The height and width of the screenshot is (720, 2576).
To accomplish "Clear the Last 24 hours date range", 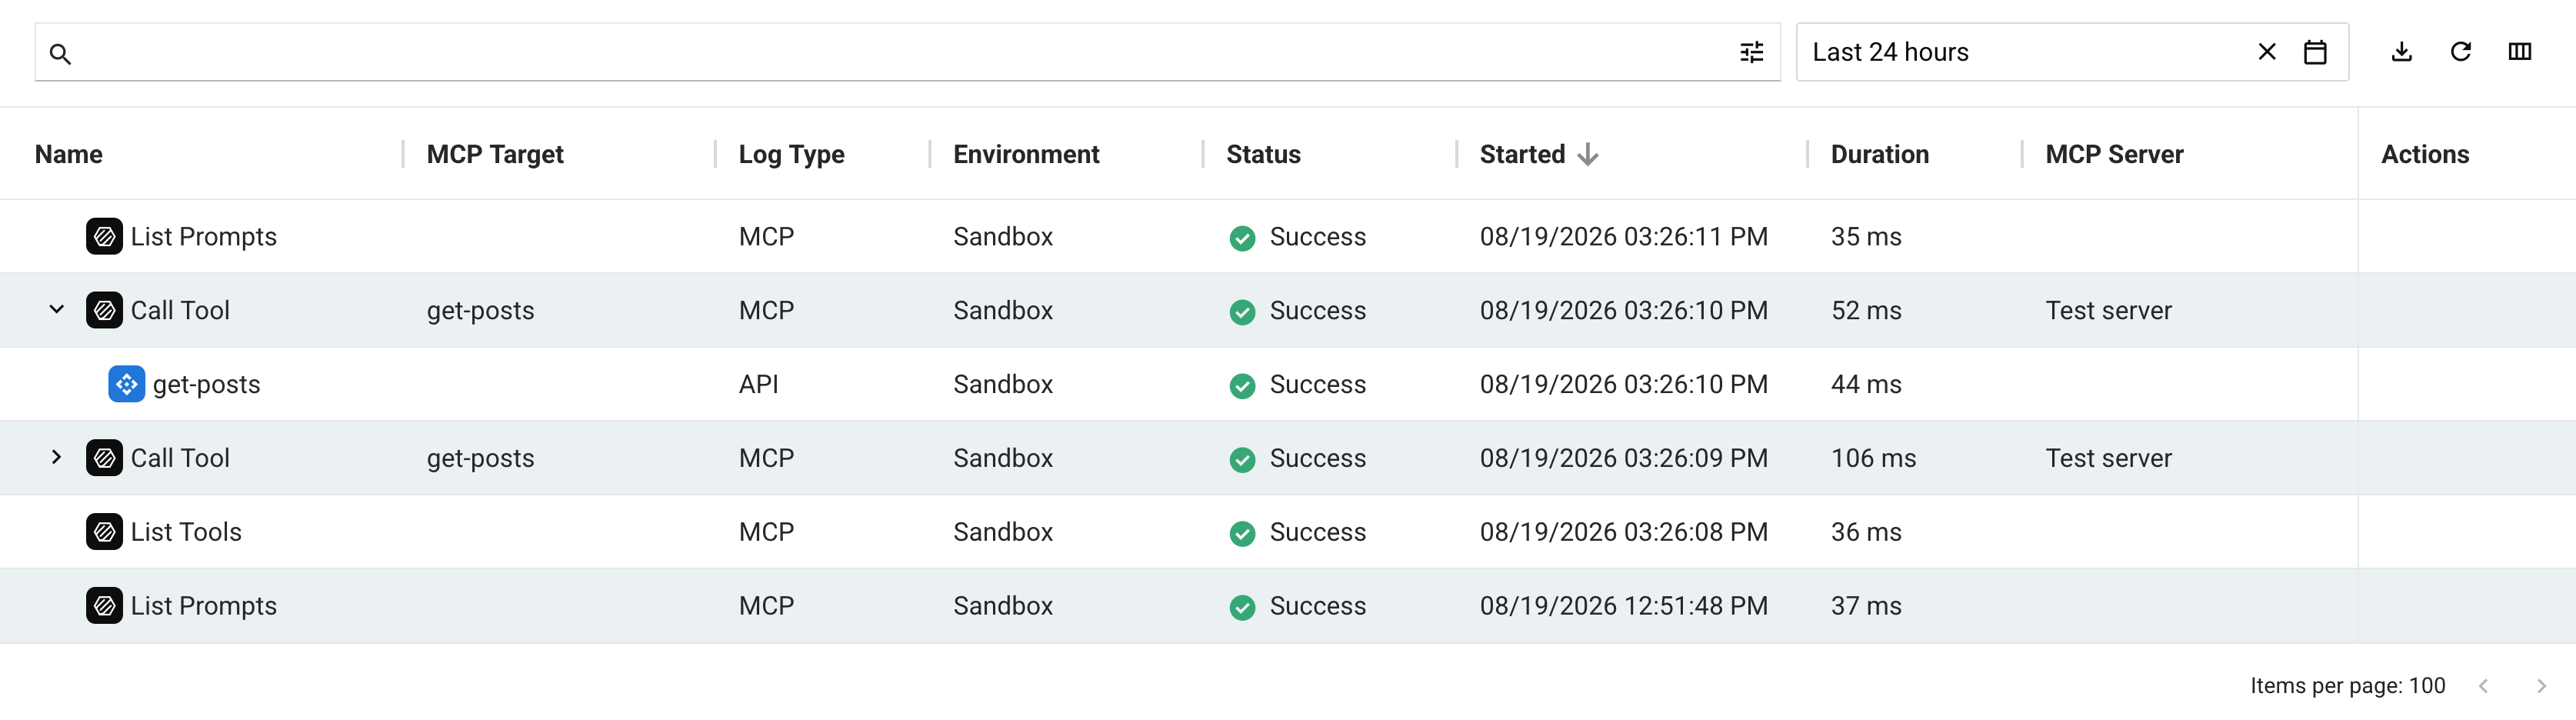I will click(x=2267, y=52).
